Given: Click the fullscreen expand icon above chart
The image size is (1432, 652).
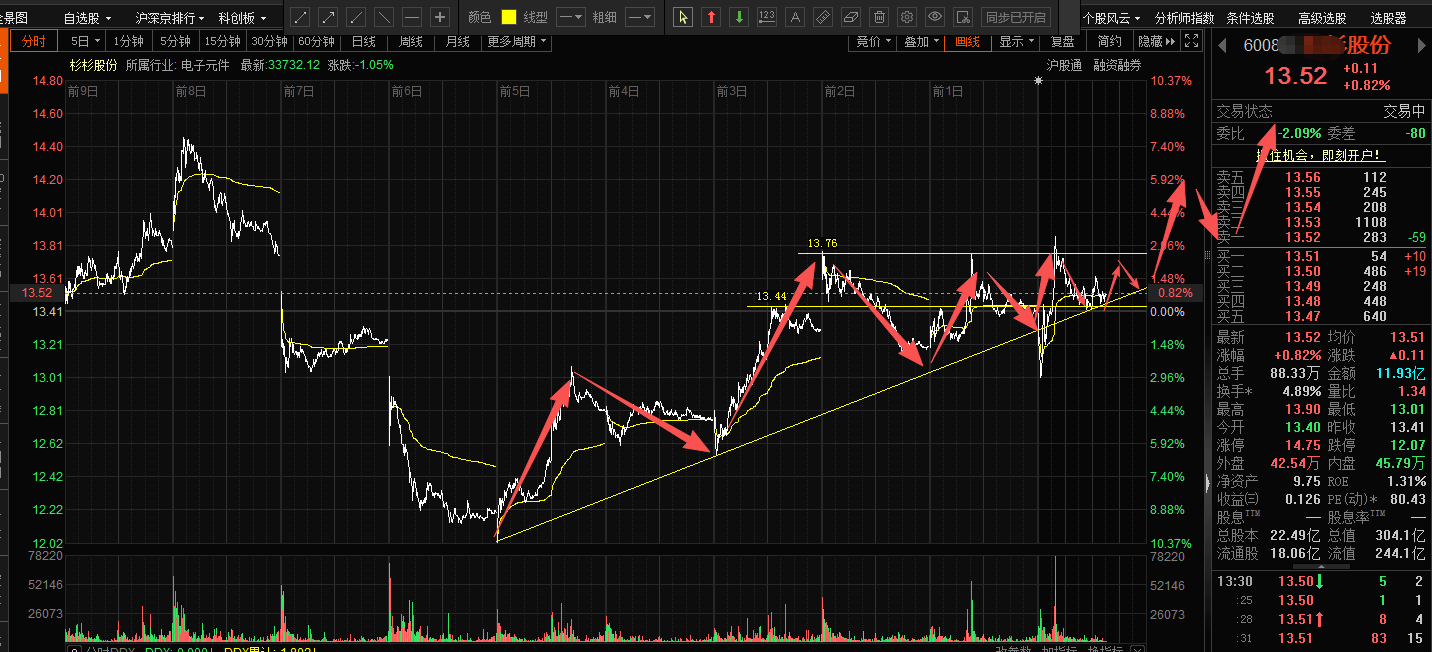Looking at the screenshot, I should point(1190,41).
